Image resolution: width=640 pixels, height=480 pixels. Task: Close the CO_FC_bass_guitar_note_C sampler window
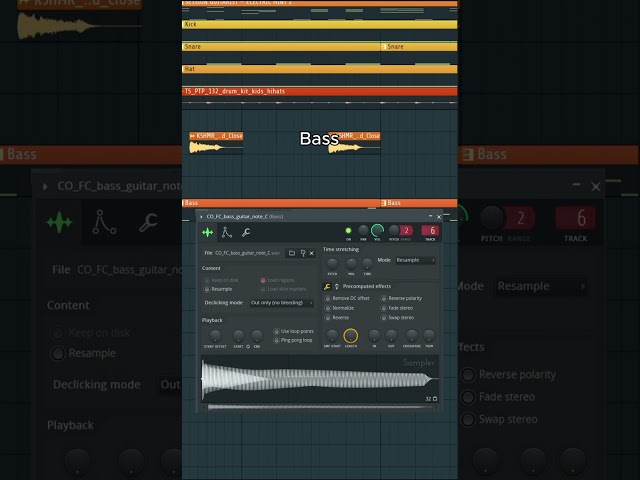(x=439, y=217)
